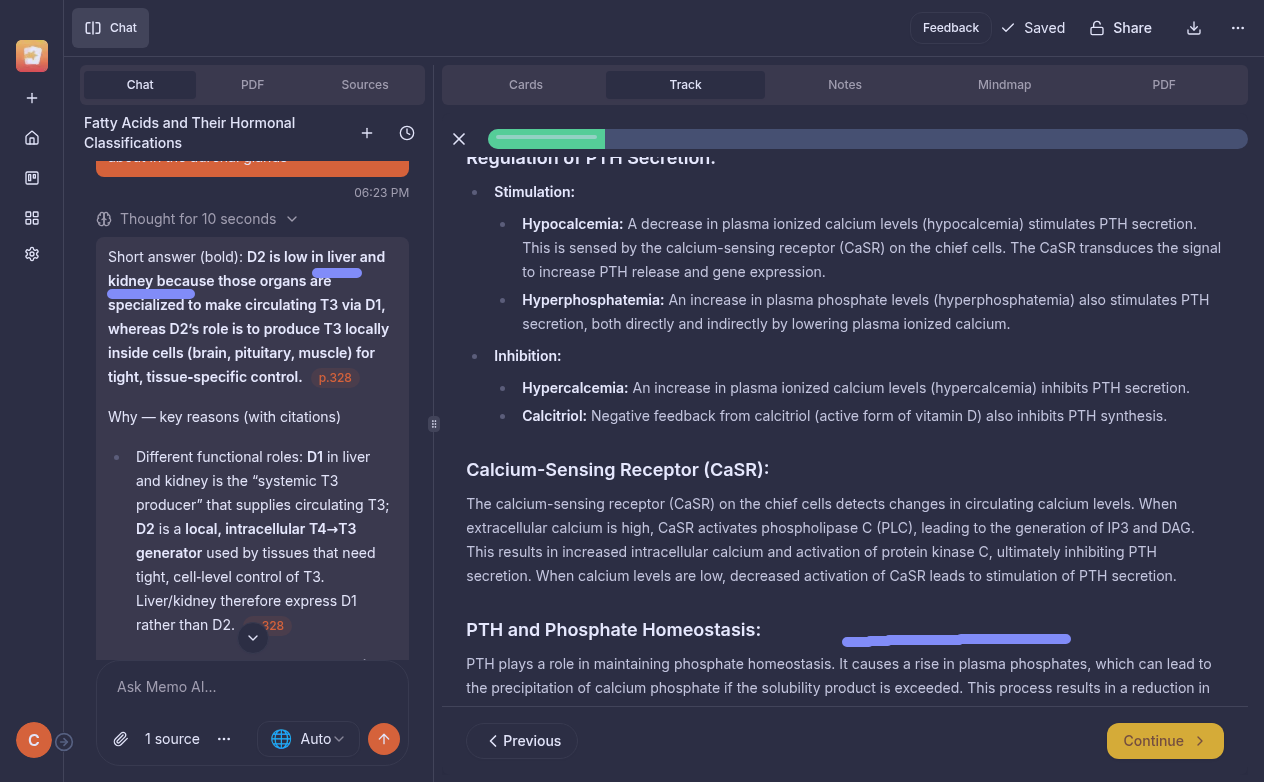Click the paperclip attach icon
This screenshot has width=1264, height=782.
point(121,739)
